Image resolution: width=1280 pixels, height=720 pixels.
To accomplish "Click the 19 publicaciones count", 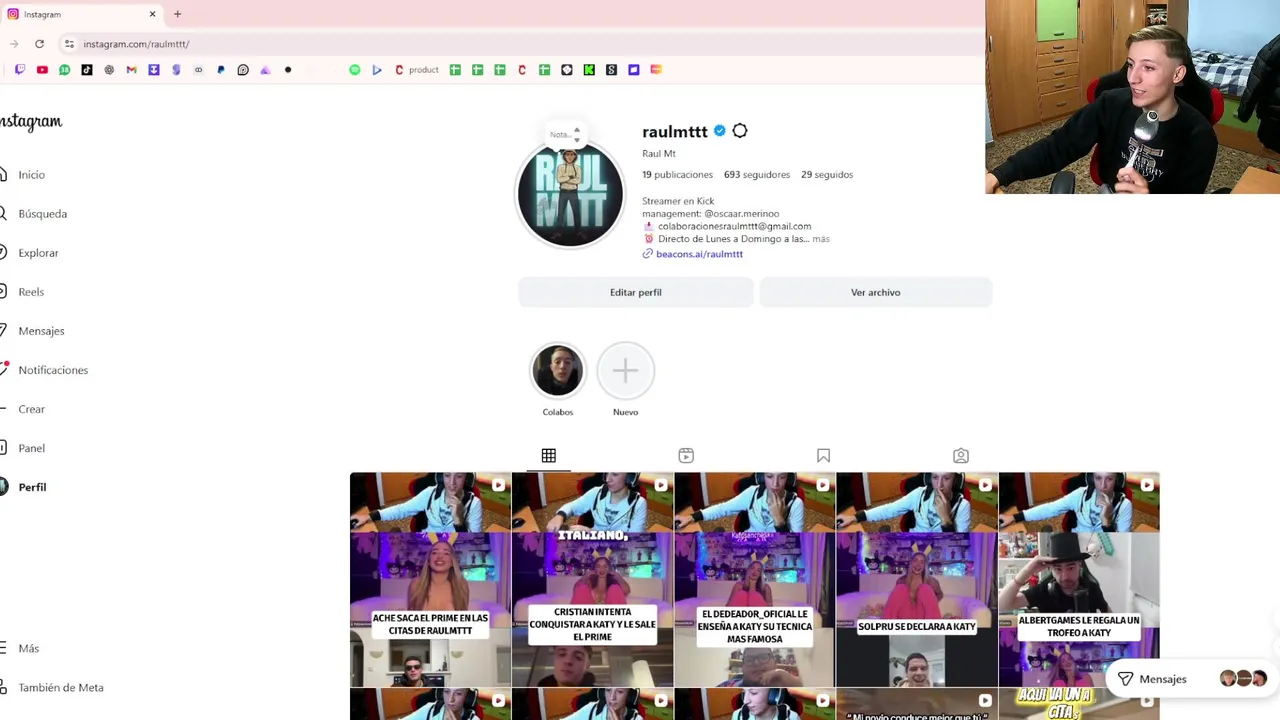I will coord(677,175).
